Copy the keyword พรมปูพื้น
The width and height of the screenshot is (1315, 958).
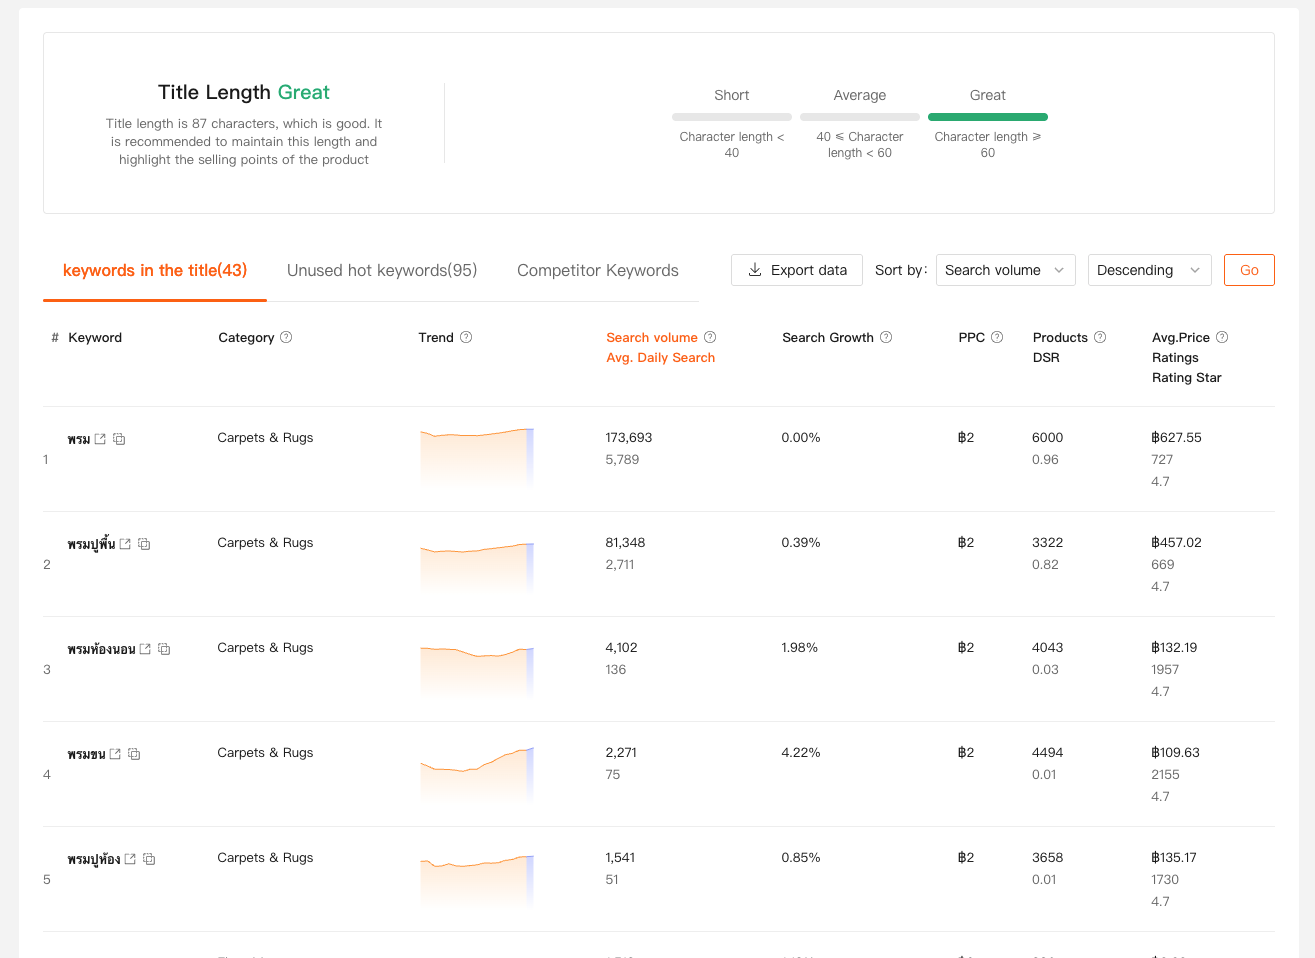(144, 544)
